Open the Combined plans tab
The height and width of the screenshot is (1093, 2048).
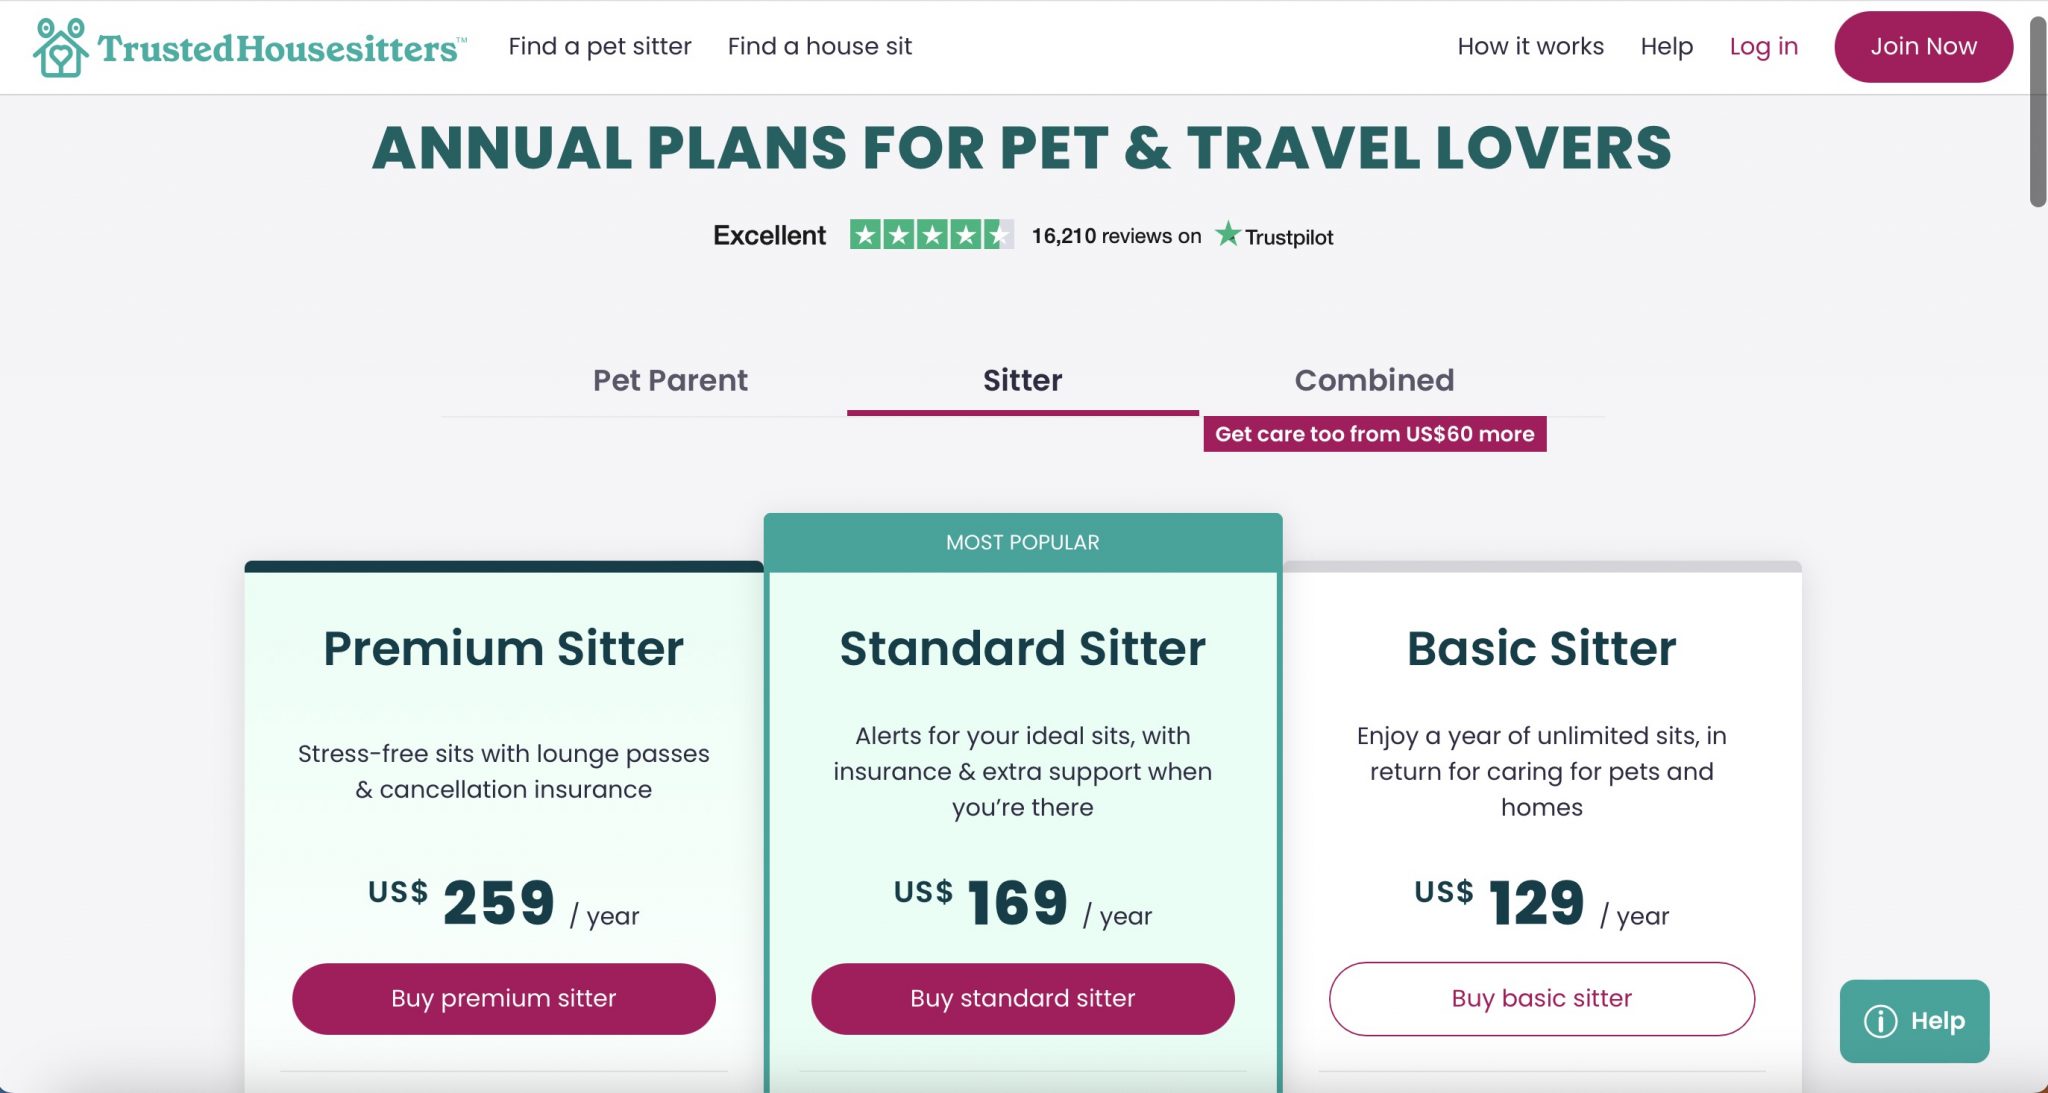point(1374,380)
